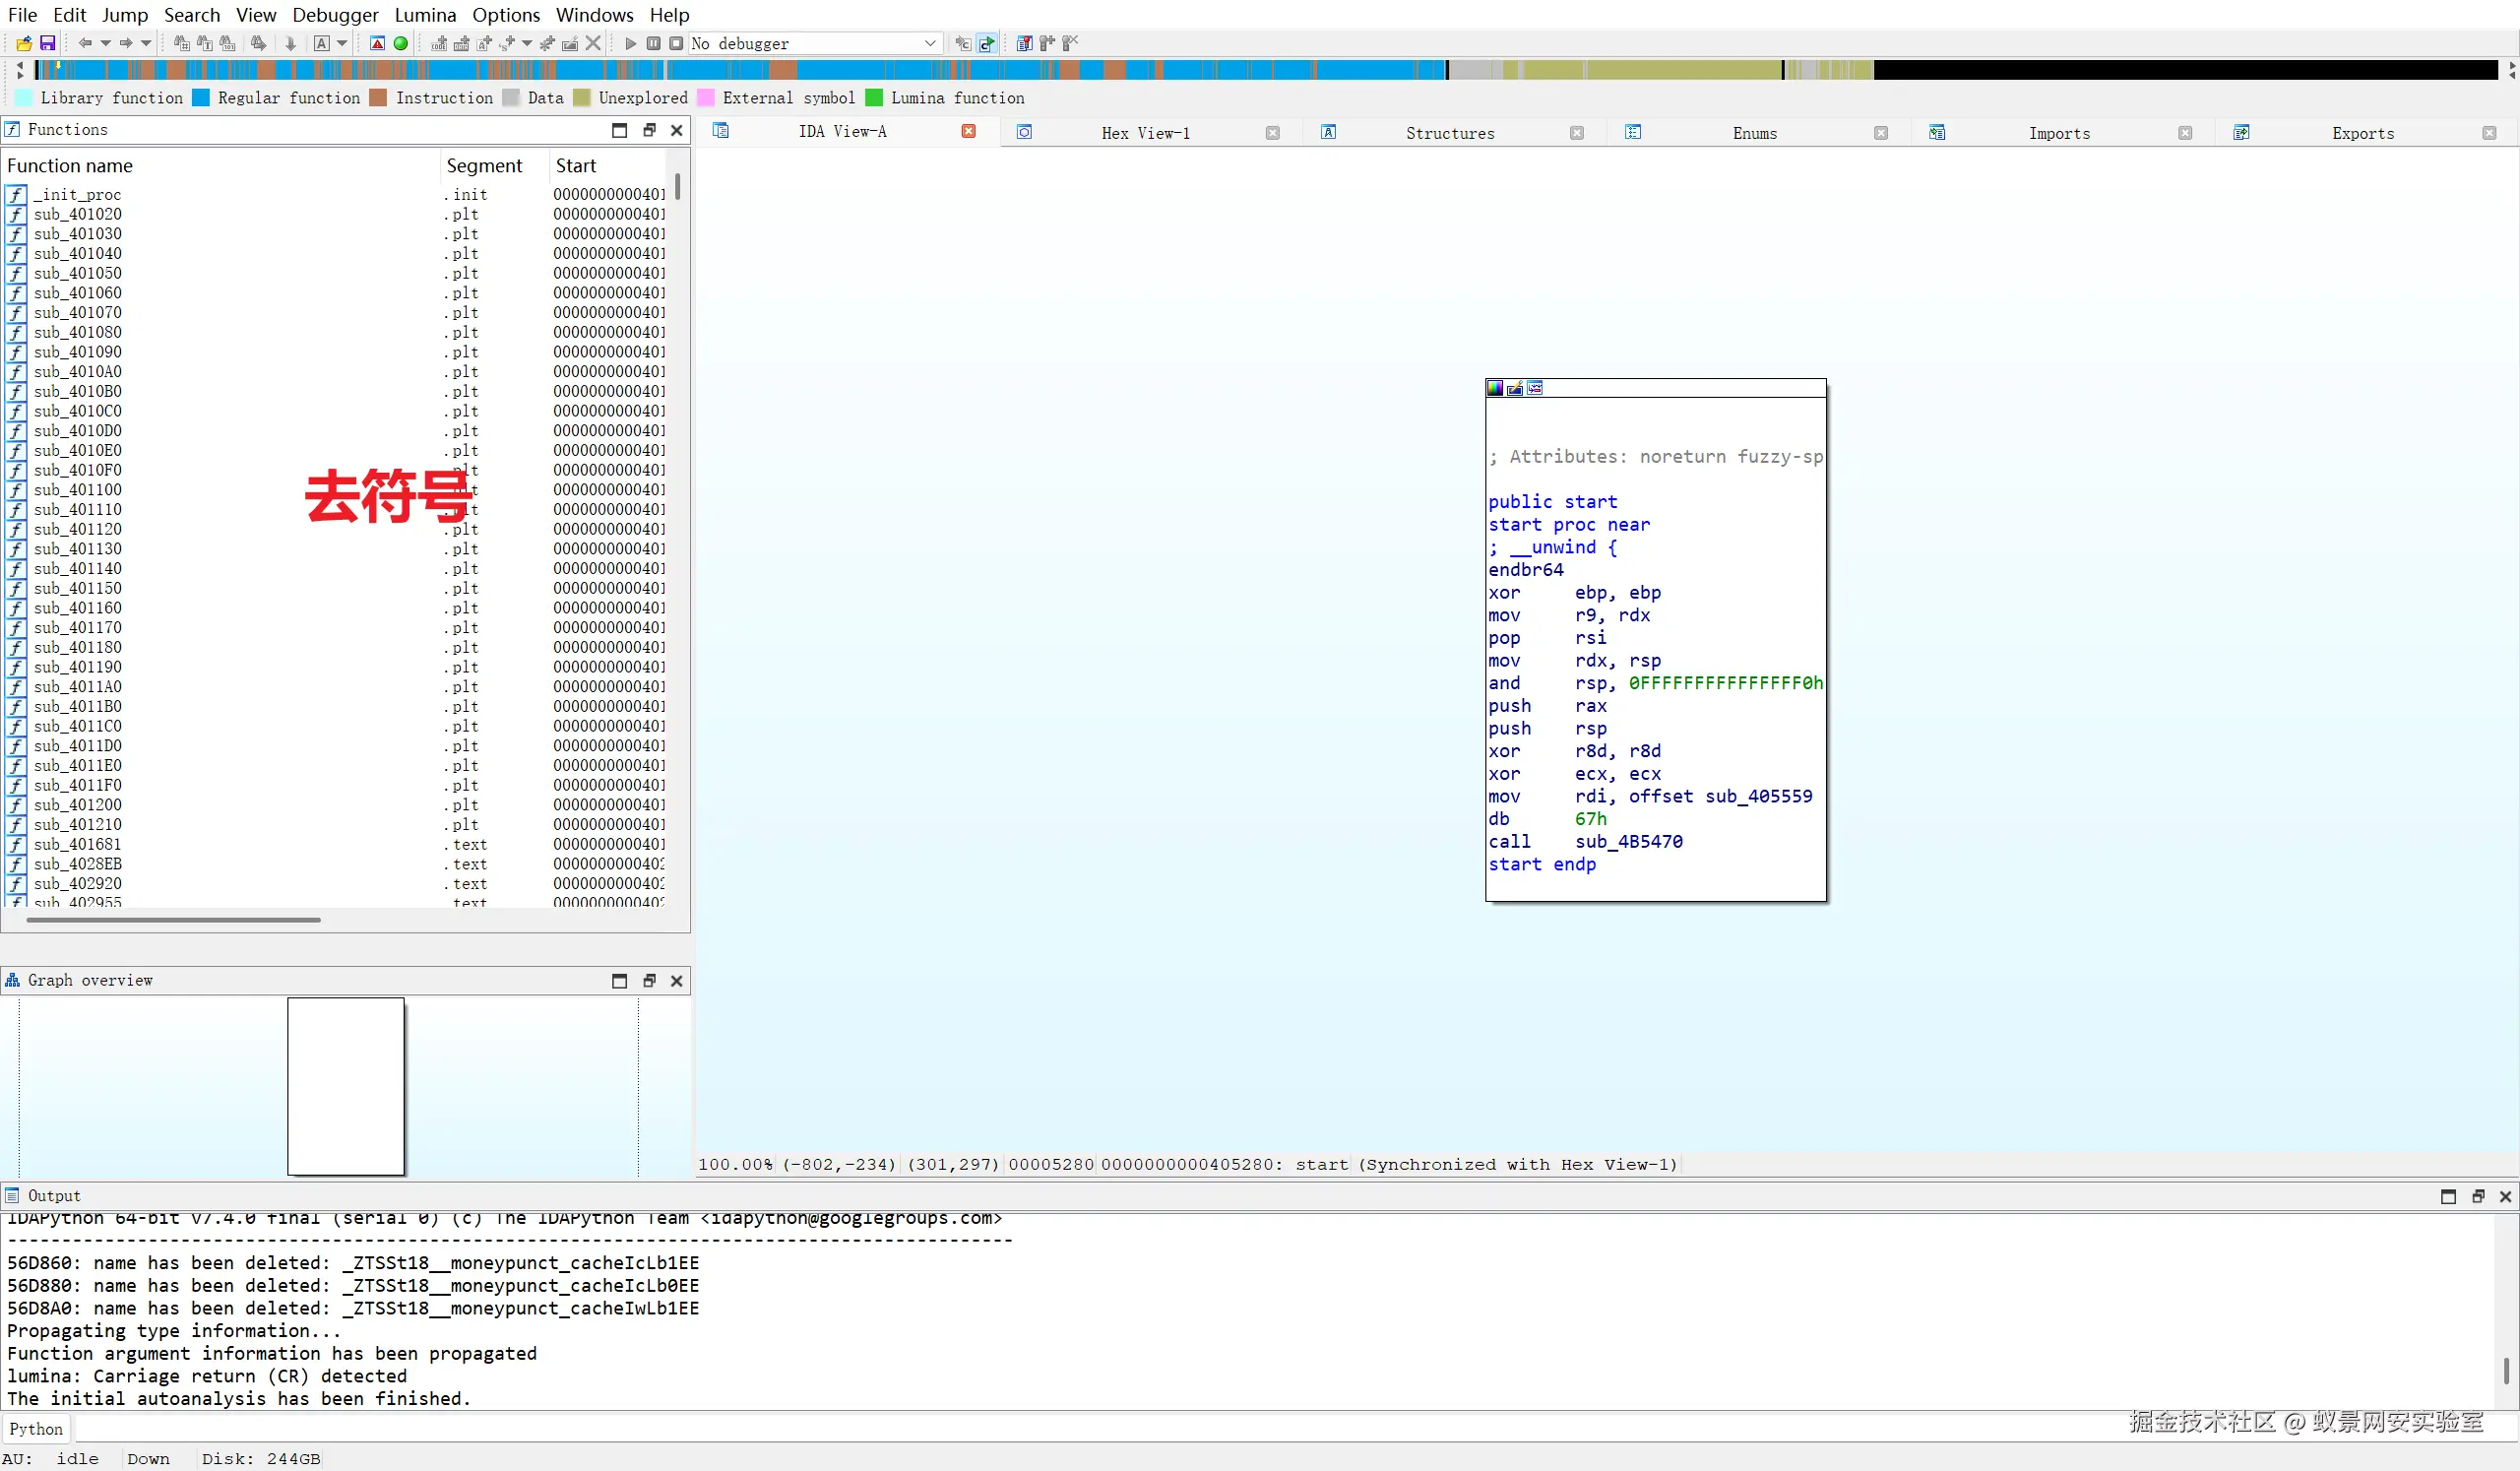The height and width of the screenshot is (1471, 2520).
Task: Click the delete X toolbar icon
Action: (x=593, y=43)
